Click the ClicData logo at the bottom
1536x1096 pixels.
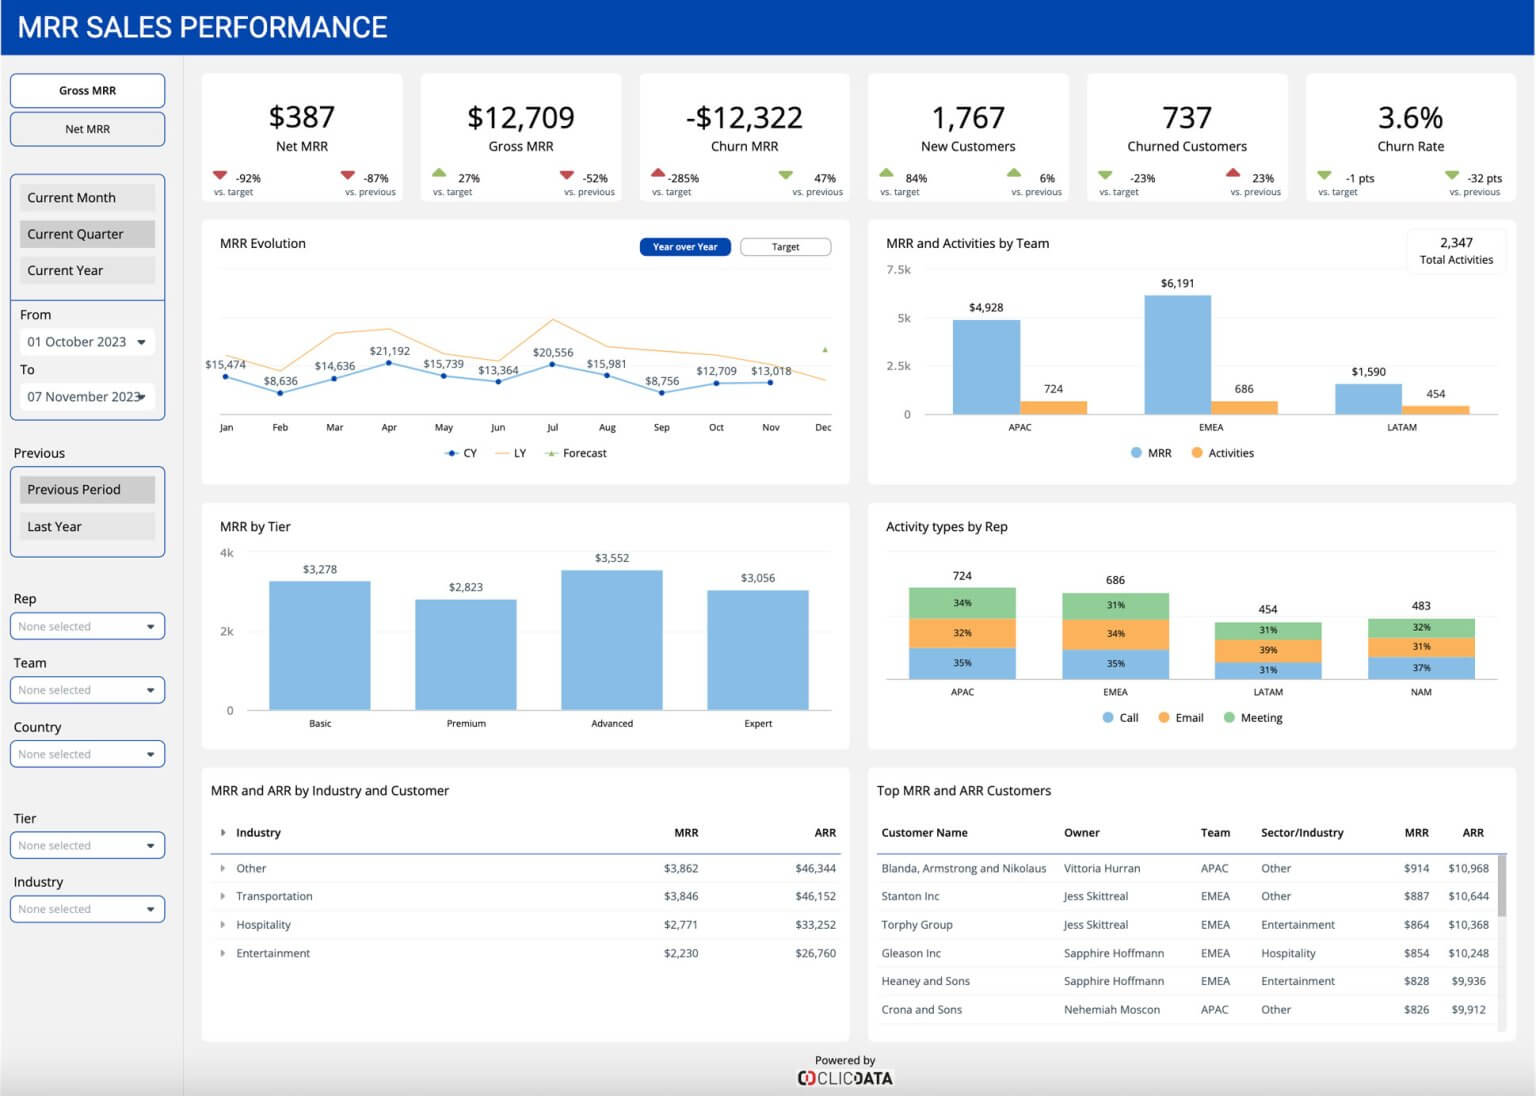click(845, 1077)
